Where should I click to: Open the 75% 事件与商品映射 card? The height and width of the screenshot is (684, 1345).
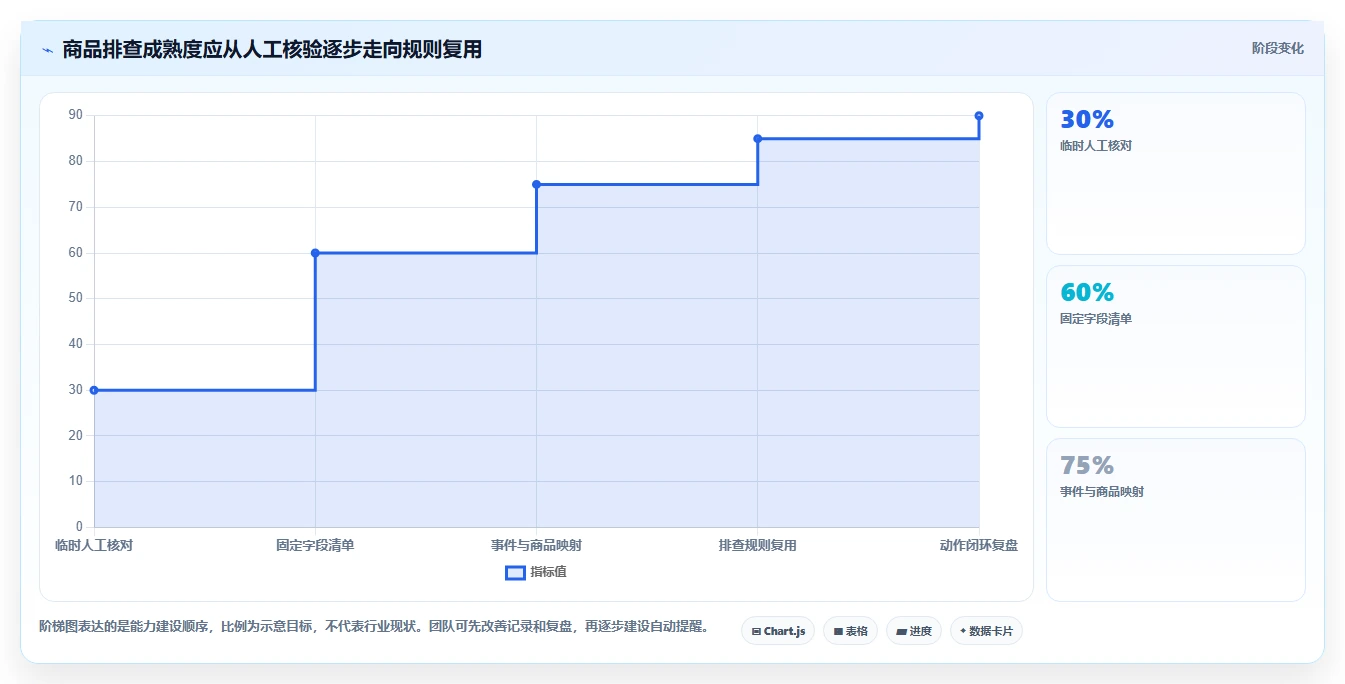coord(1176,520)
